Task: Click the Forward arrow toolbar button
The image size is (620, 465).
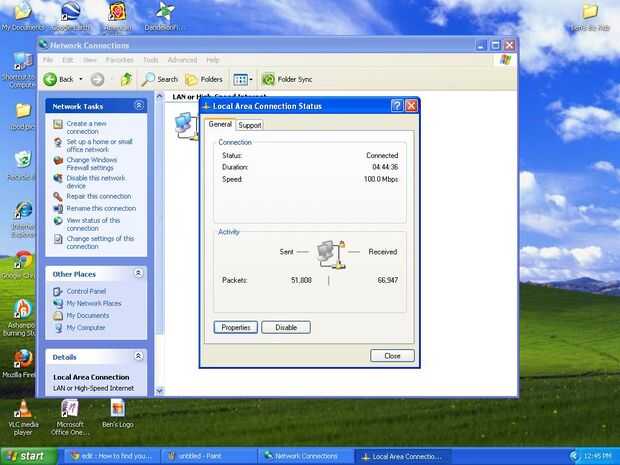Action: [97, 79]
